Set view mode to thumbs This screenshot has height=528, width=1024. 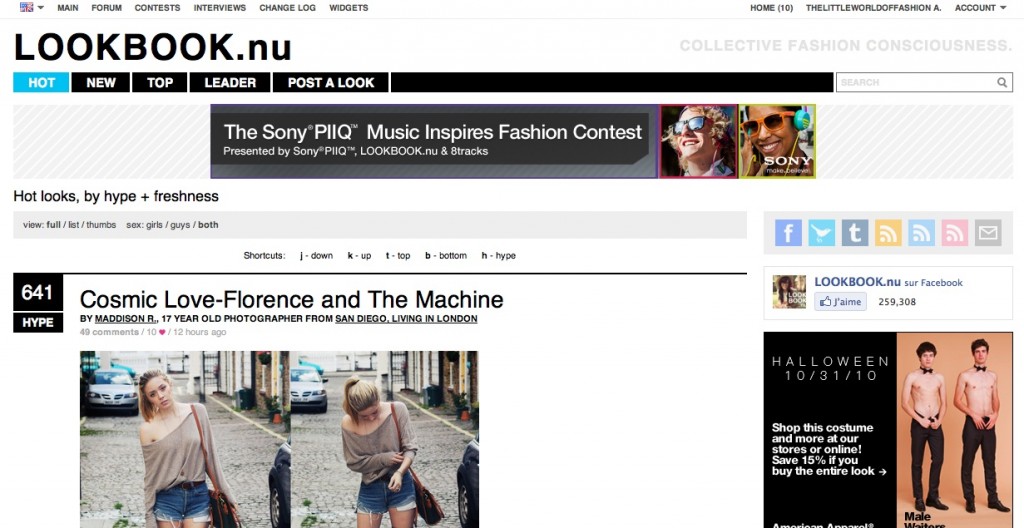[x=101, y=225]
